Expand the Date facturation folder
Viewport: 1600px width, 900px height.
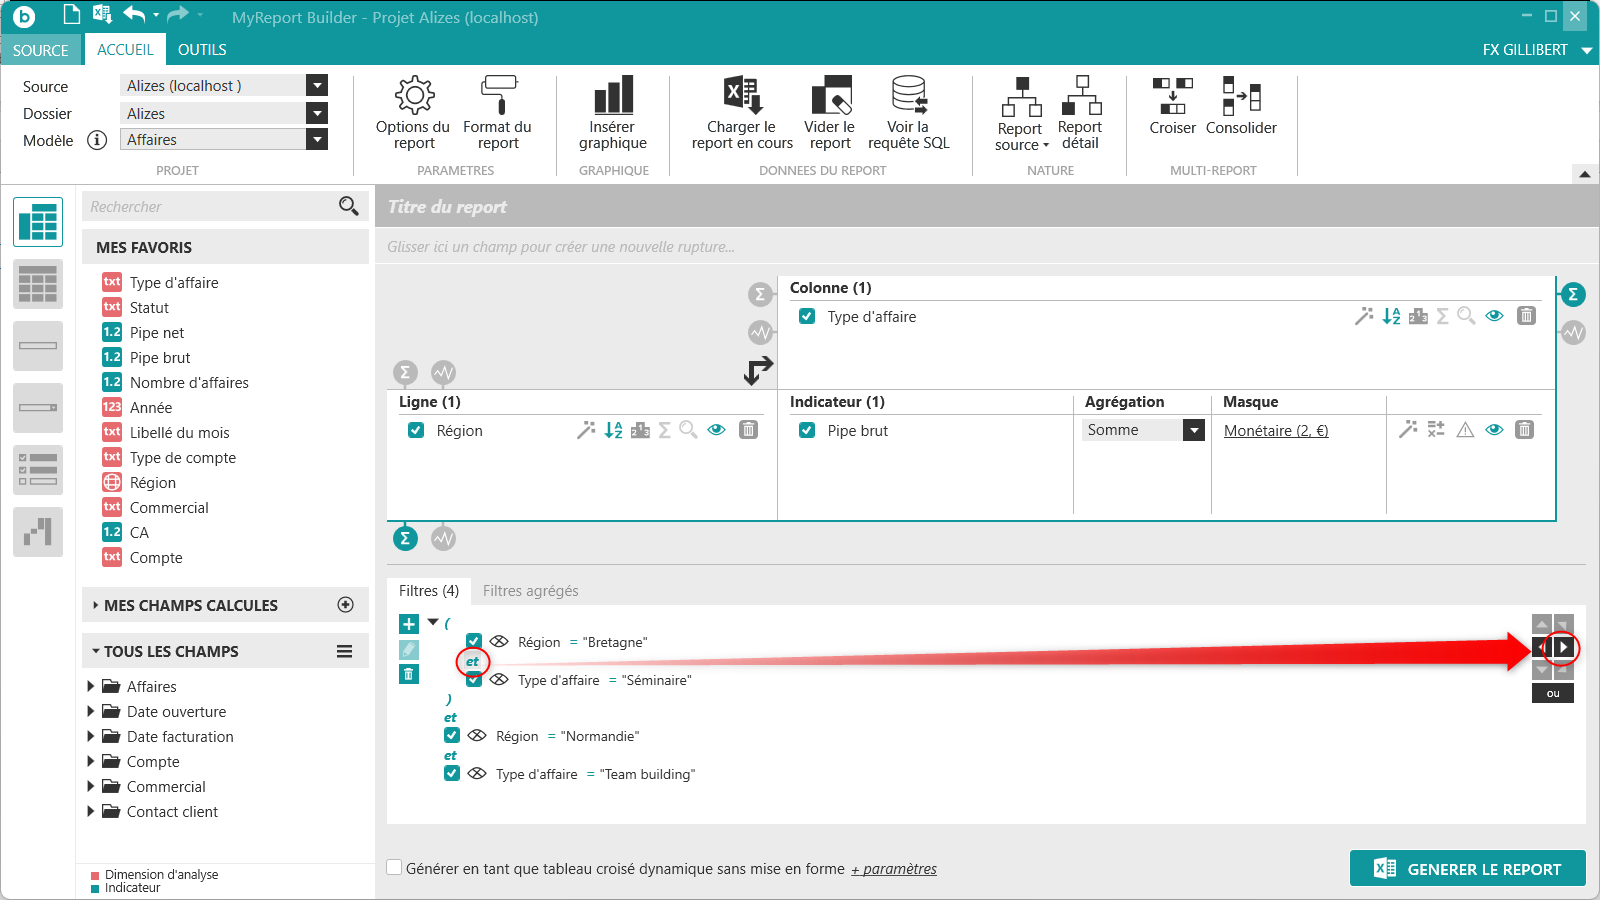pos(91,737)
